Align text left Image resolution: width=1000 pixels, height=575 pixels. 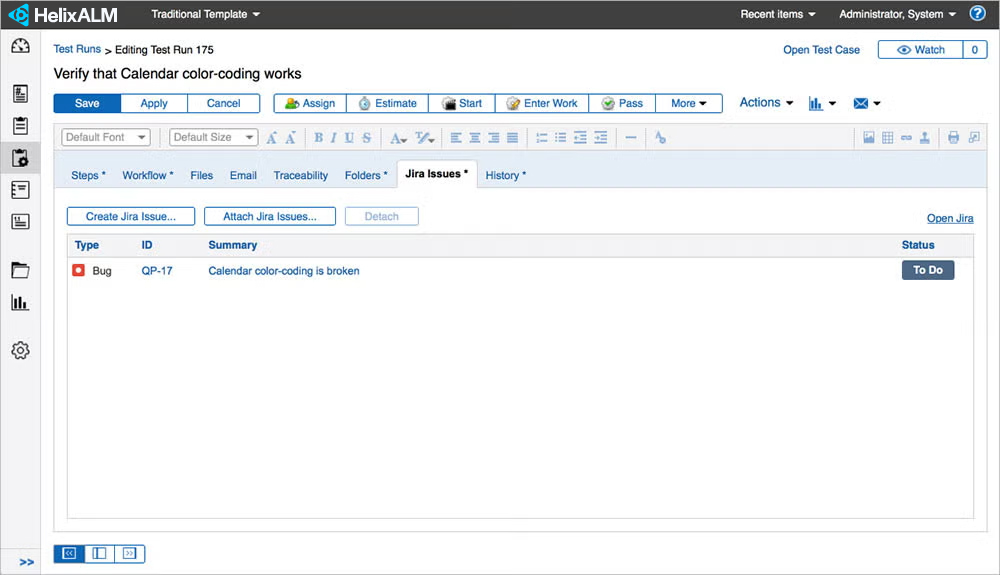[x=456, y=138]
